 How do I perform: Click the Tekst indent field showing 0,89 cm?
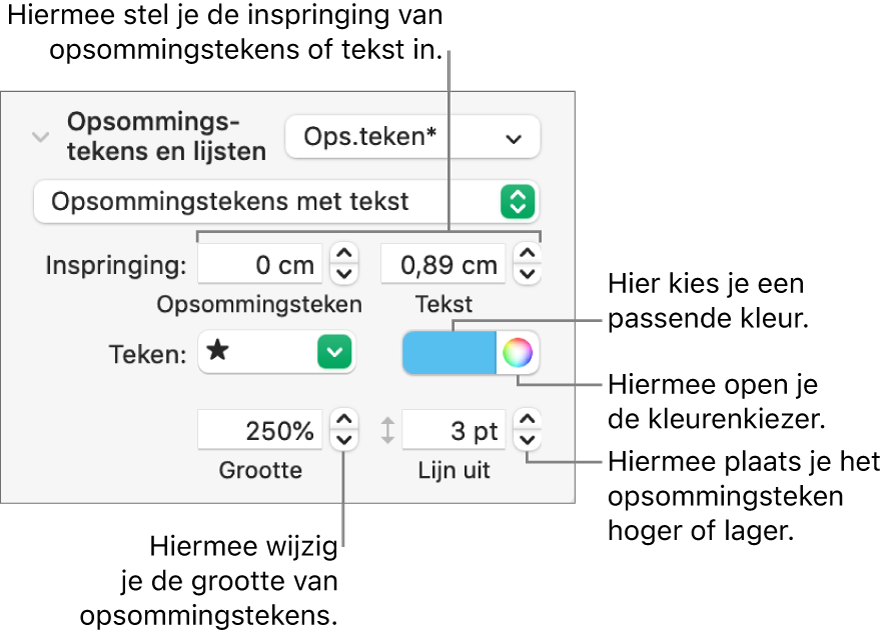pyautogui.click(x=444, y=265)
